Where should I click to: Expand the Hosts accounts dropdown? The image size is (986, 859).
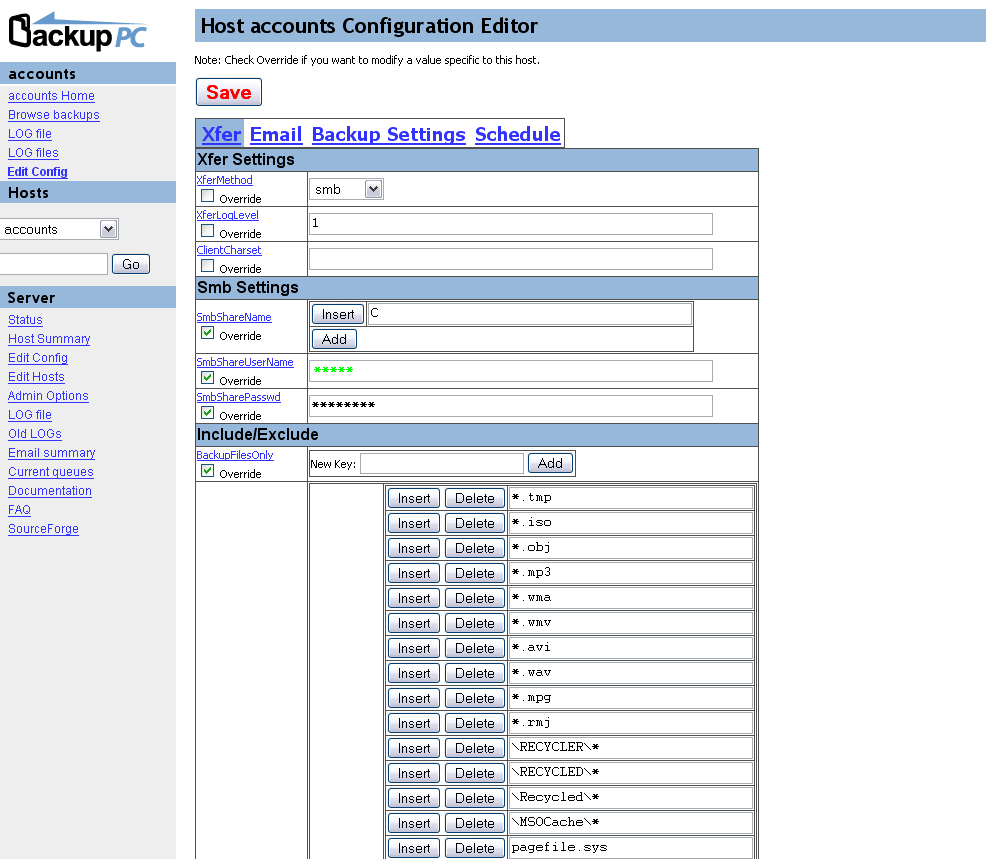tap(58, 229)
